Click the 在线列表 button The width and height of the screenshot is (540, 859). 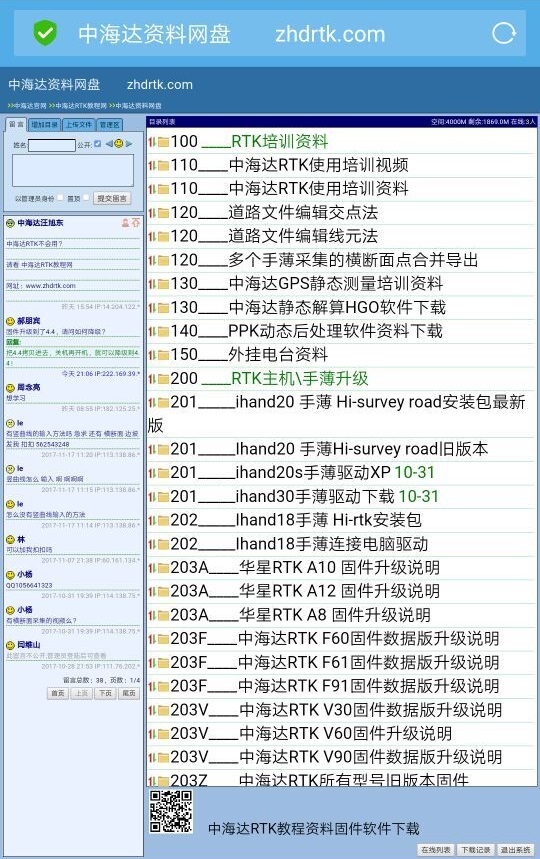coord(436,850)
